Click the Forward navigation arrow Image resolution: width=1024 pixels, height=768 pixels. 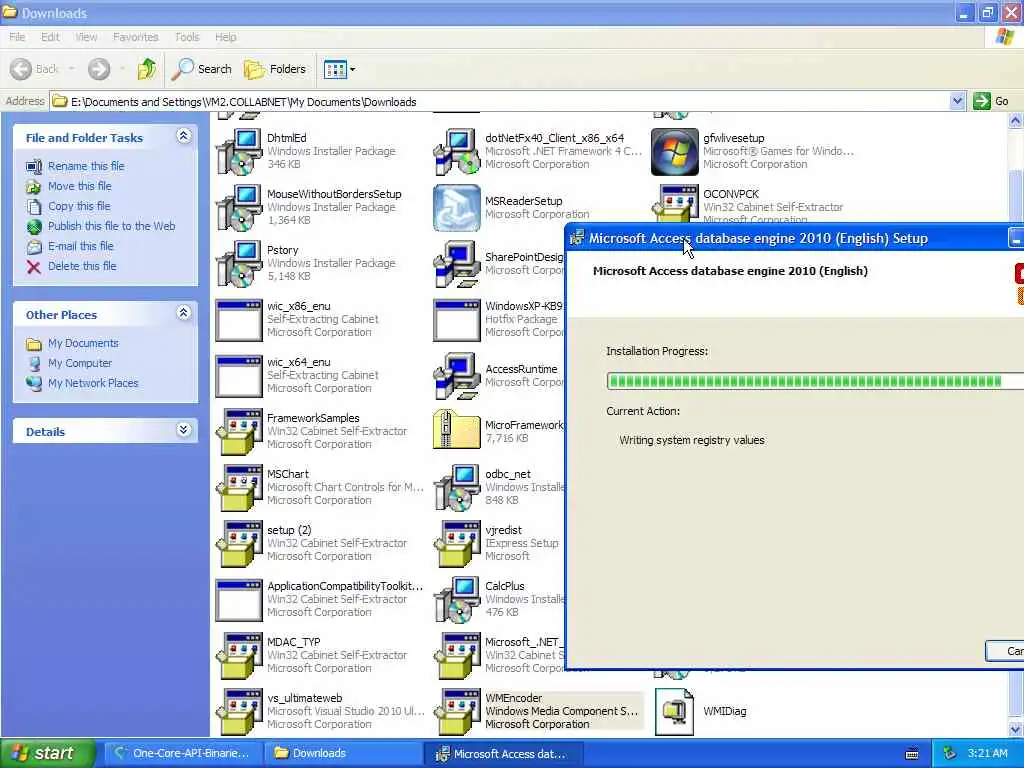click(99, 69)
